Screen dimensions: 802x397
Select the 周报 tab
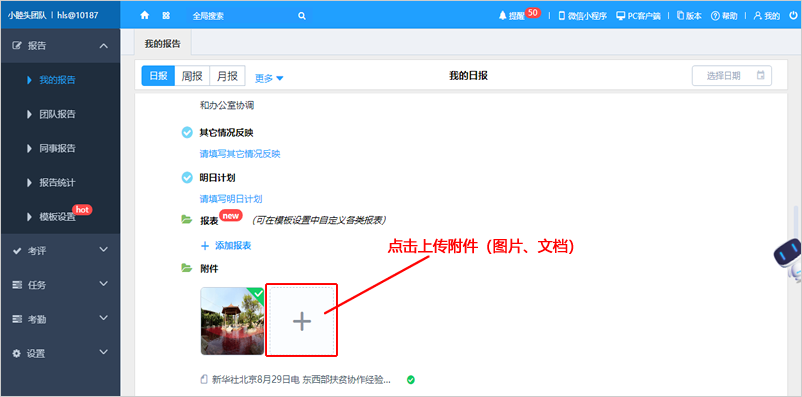point(192,76)
